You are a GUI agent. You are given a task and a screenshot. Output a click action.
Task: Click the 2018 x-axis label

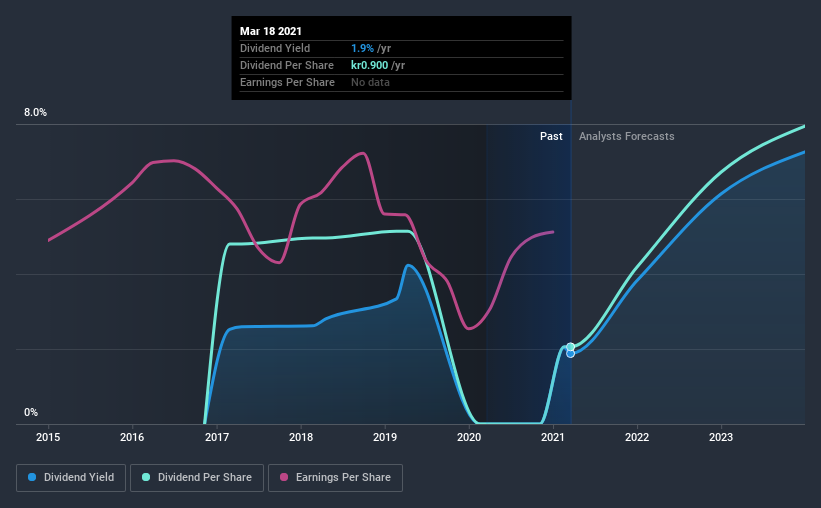[301, 437]
